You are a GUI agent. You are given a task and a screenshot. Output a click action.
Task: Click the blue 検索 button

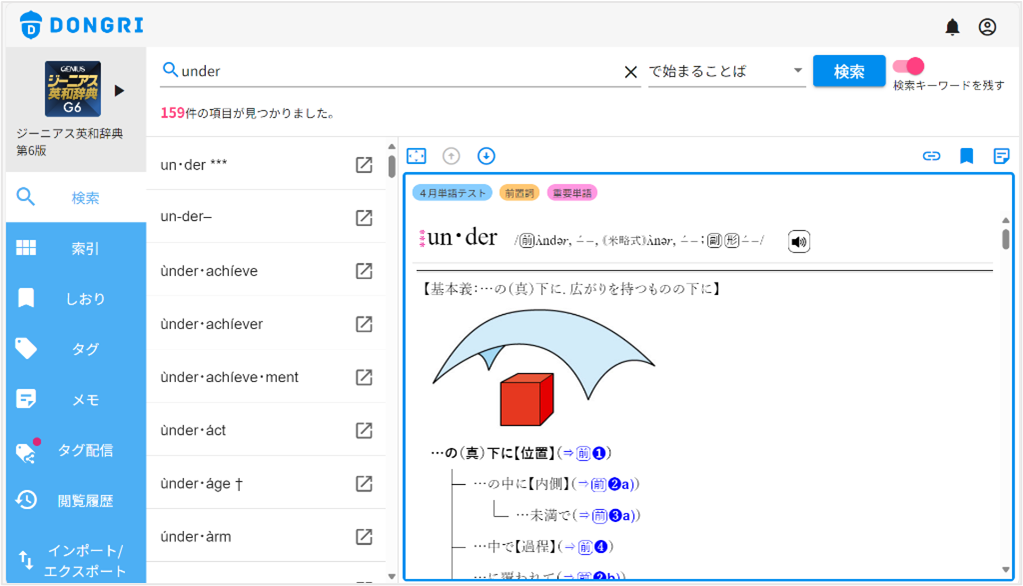coord(849,71)
